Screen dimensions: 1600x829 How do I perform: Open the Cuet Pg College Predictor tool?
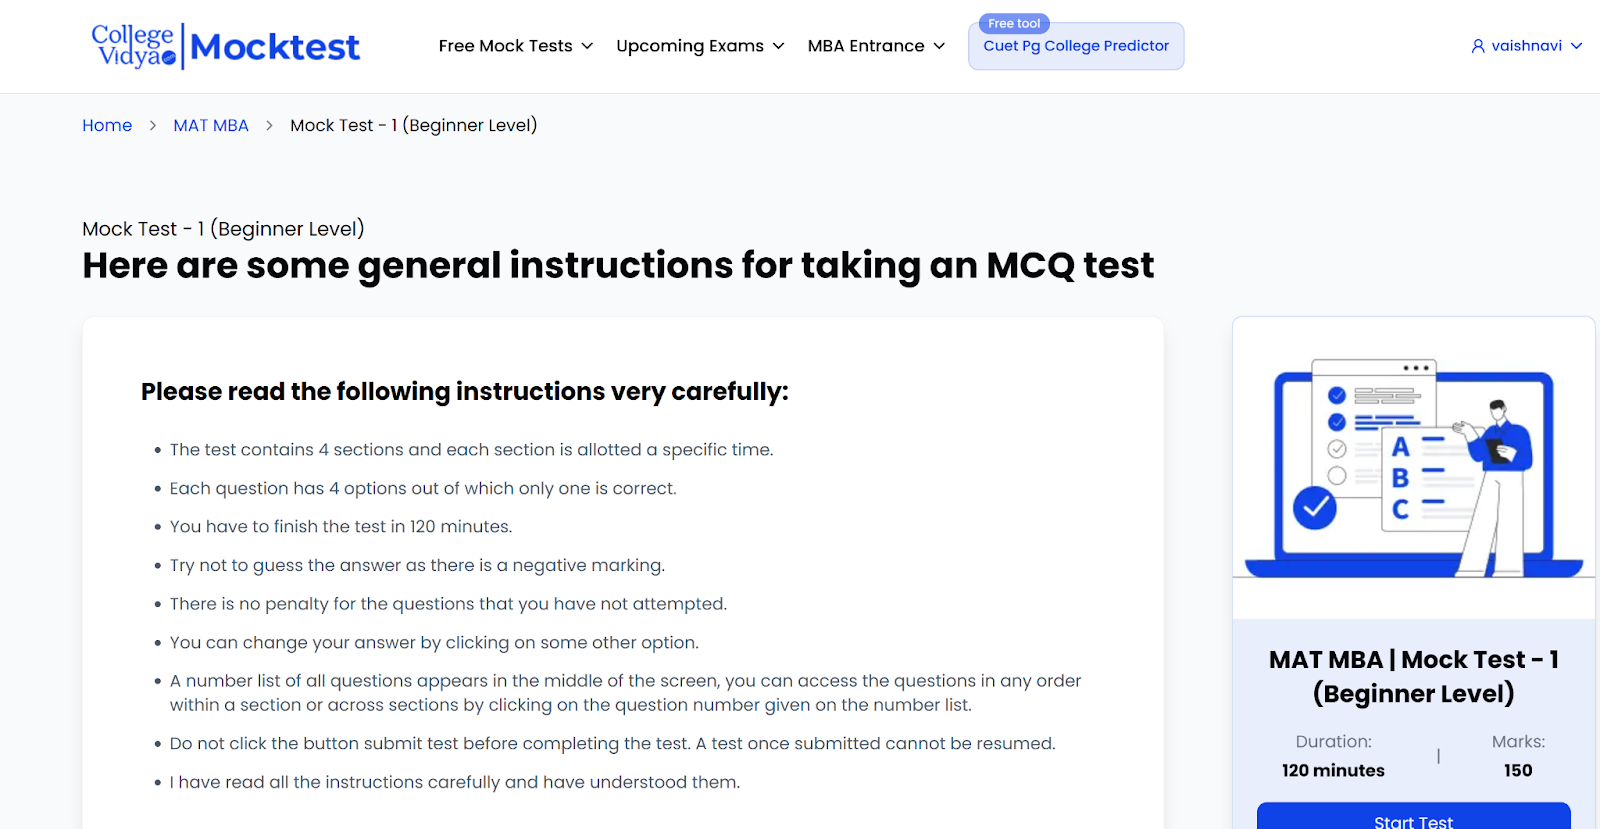[1076, 47]
